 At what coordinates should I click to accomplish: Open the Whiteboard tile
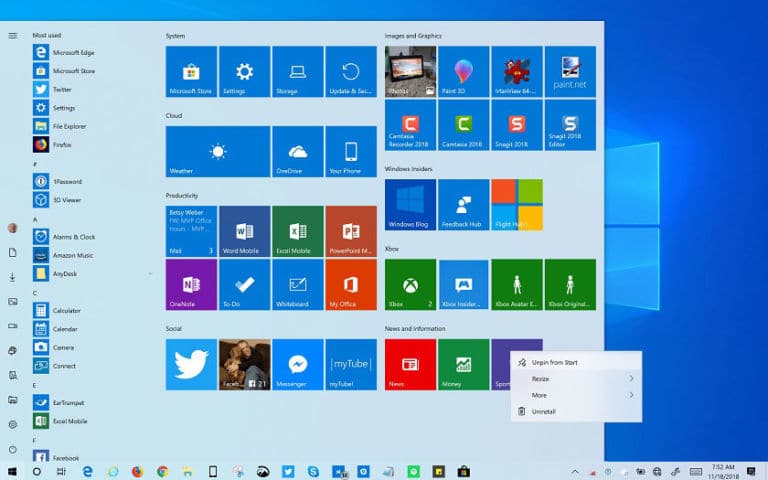click(x=298, y=285)
